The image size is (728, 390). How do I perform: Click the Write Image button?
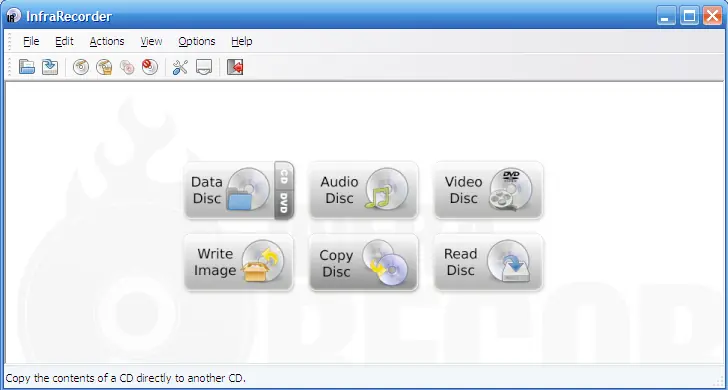(239, 262)
